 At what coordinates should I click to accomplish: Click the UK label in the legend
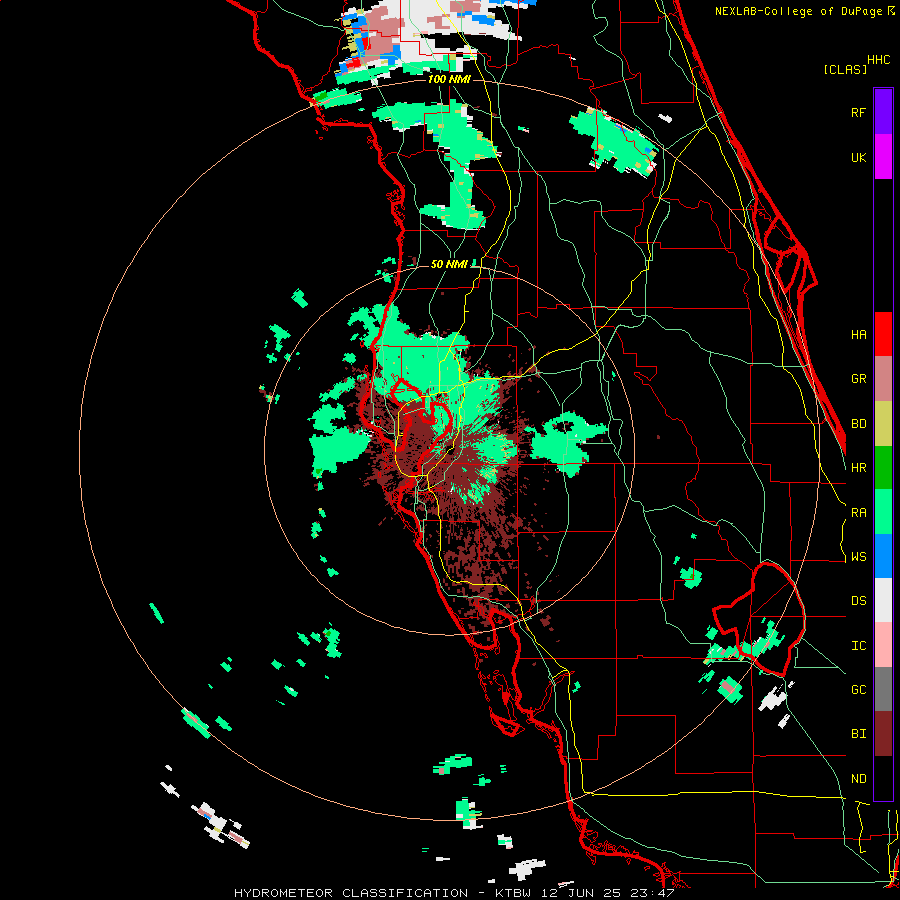(858, 157)
